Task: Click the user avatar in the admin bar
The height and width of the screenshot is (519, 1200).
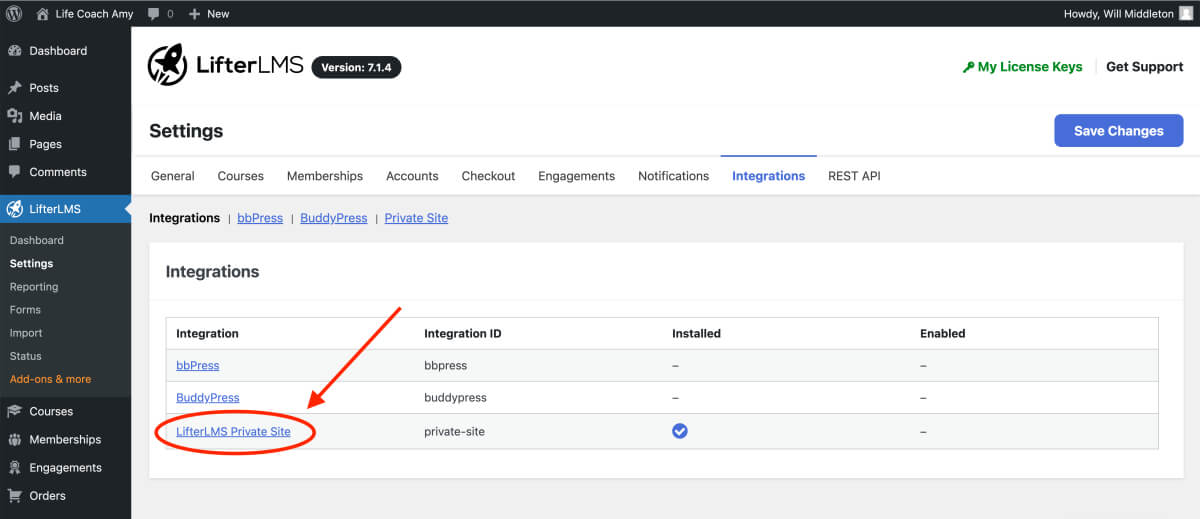Action: point(1186,14)
